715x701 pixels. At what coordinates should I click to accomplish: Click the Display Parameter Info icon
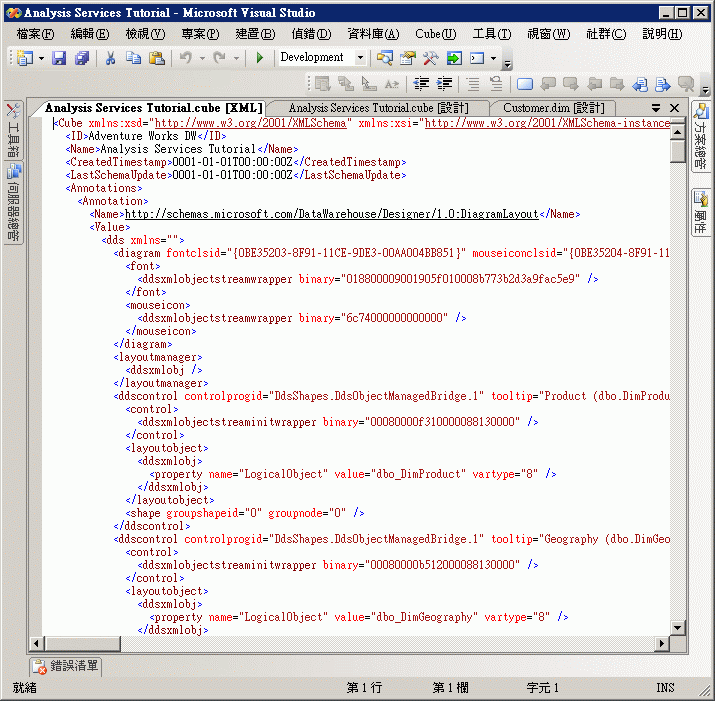pos(346,84)
